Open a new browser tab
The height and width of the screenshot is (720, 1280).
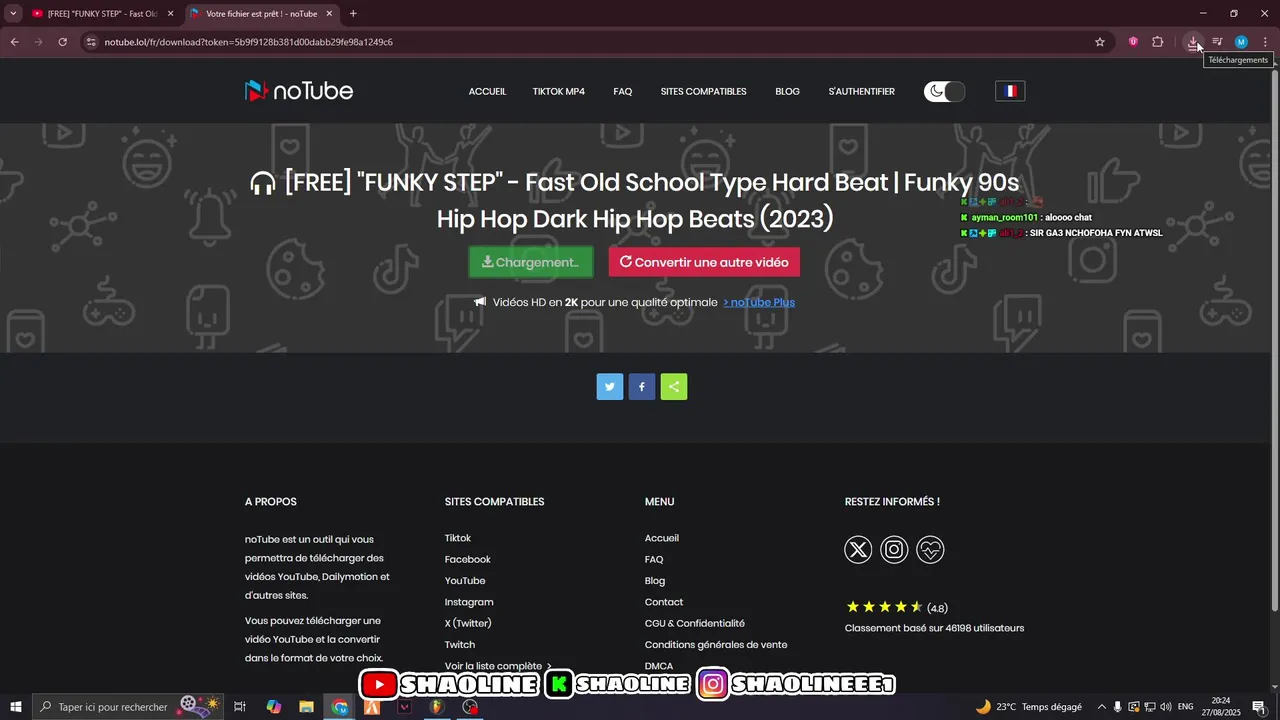point(353,14)
